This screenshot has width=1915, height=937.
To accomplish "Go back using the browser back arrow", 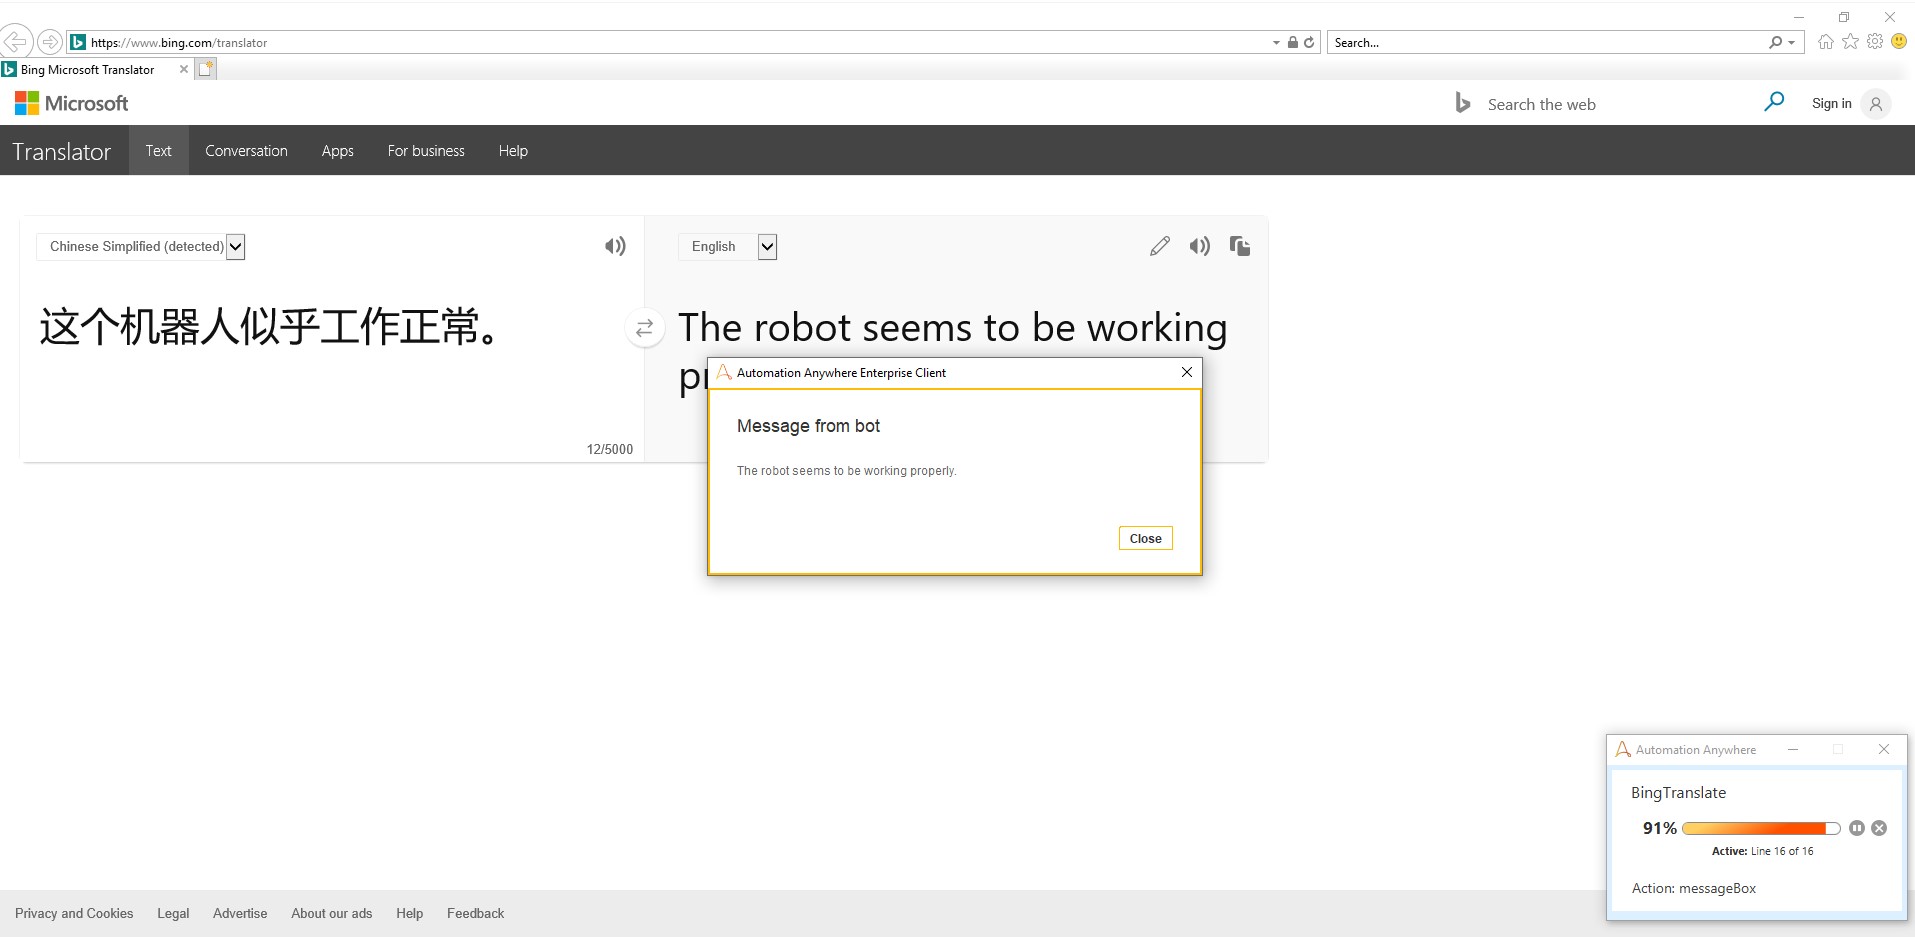I will 15,42.
